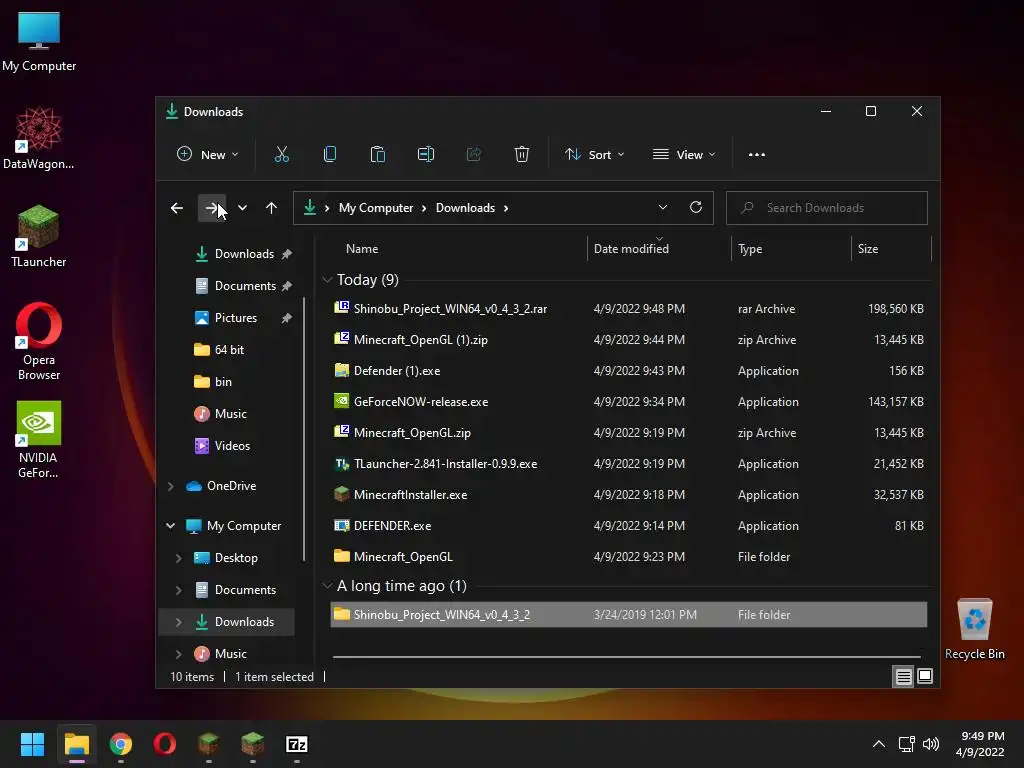Click the Copy icon in toolbar

click(330, 155)
